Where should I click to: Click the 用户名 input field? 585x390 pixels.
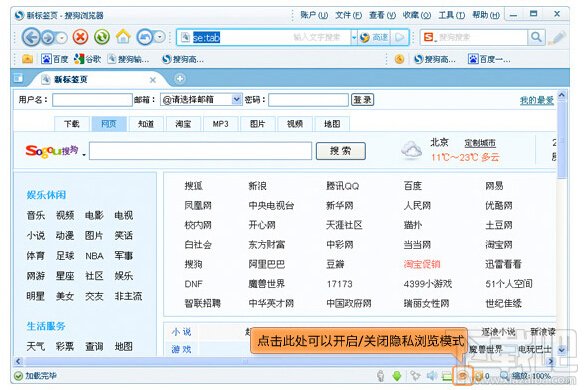(x=92, y=100)
